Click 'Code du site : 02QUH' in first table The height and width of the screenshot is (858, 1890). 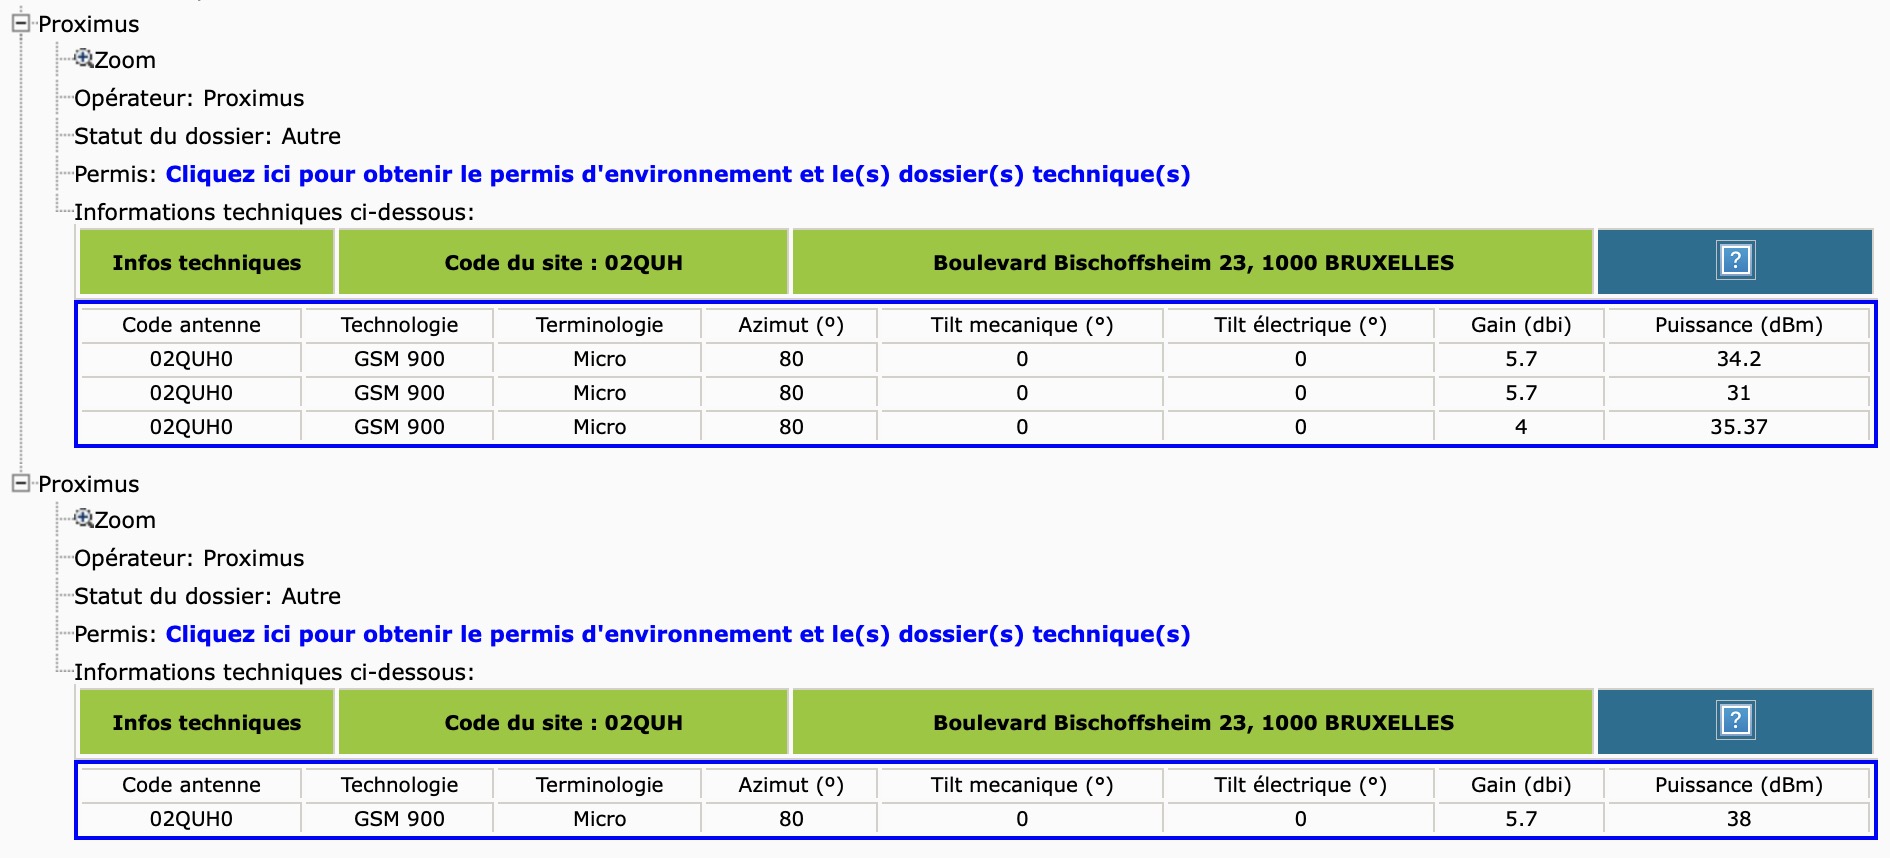click(x=564, y=262)
